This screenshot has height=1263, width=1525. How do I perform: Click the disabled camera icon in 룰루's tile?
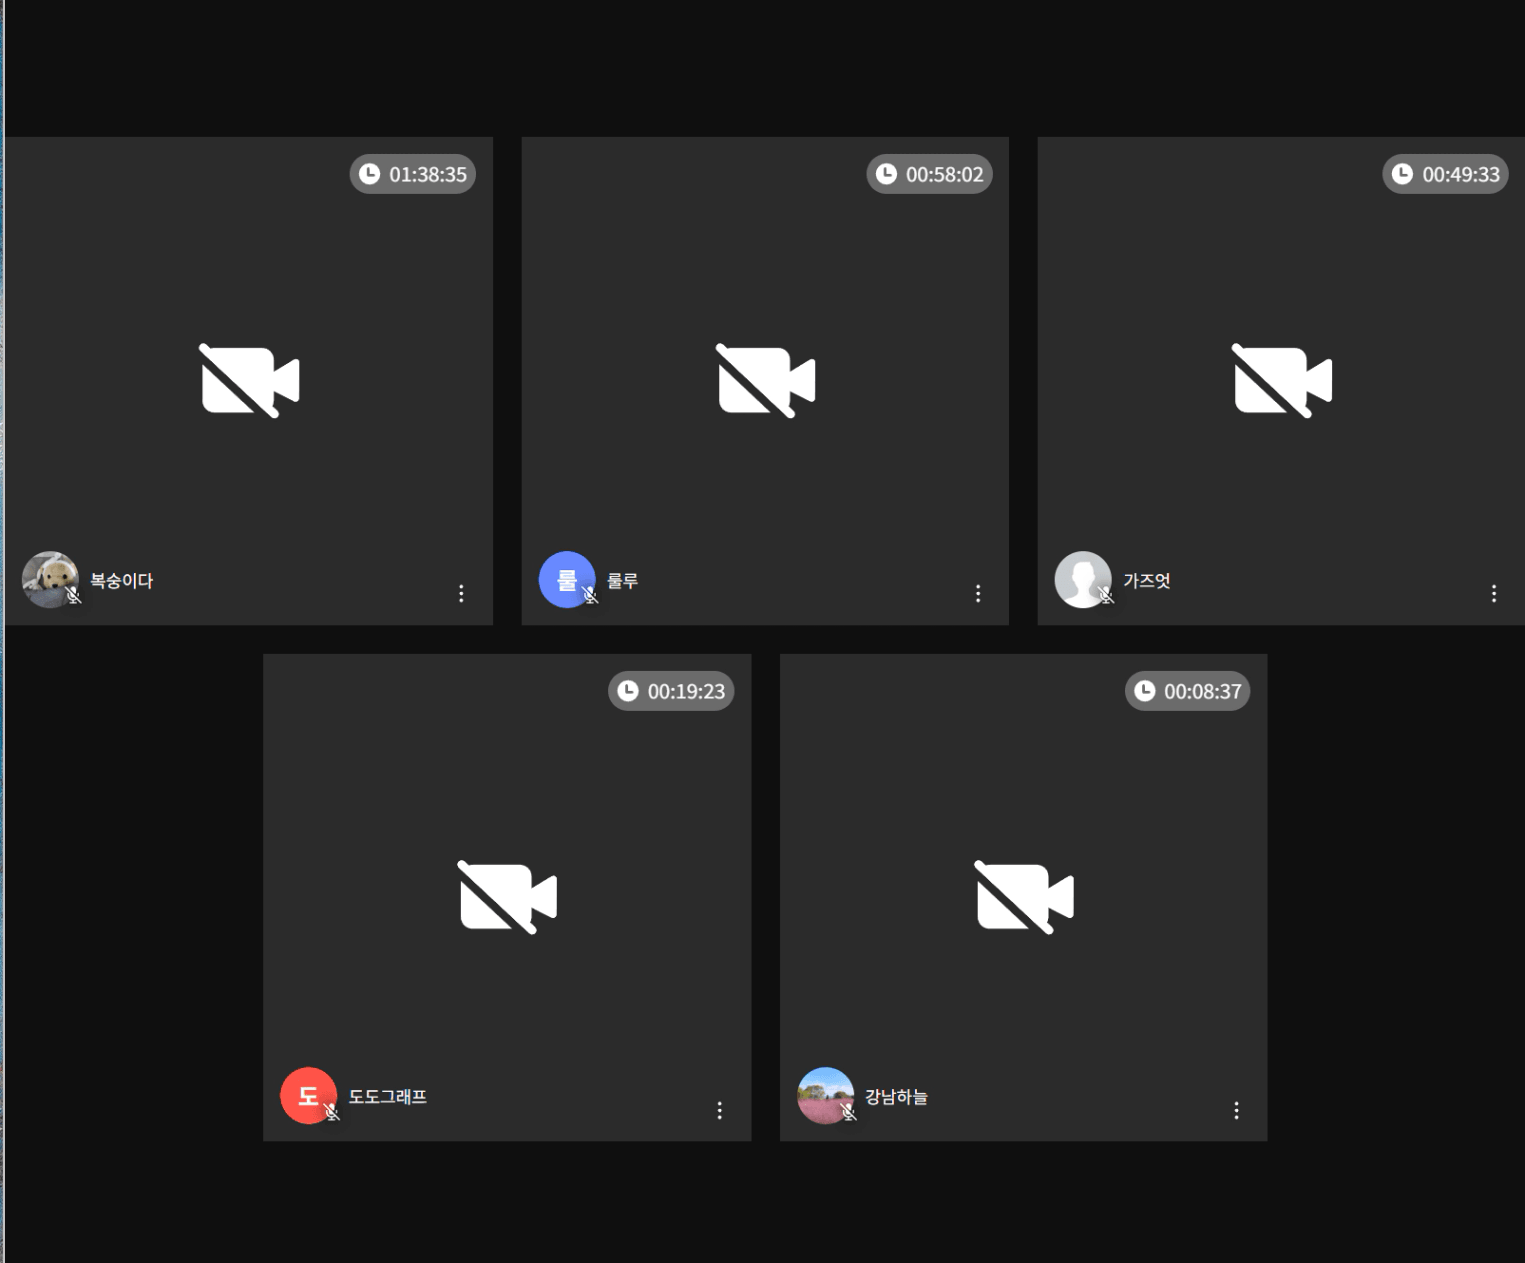coord(766,380)
